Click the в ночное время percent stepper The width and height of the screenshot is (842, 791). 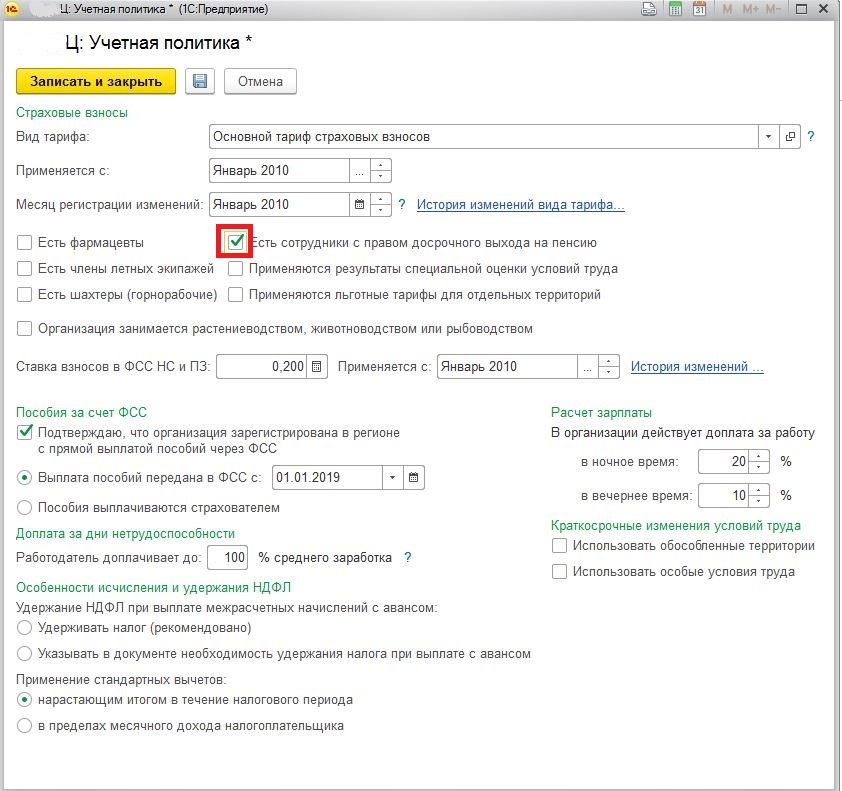pyautogui.click(x=759, y=461)
